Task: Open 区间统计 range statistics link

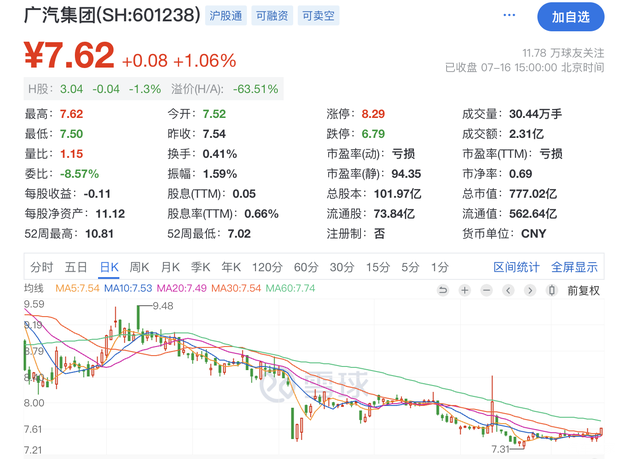Action: point(516,267)
